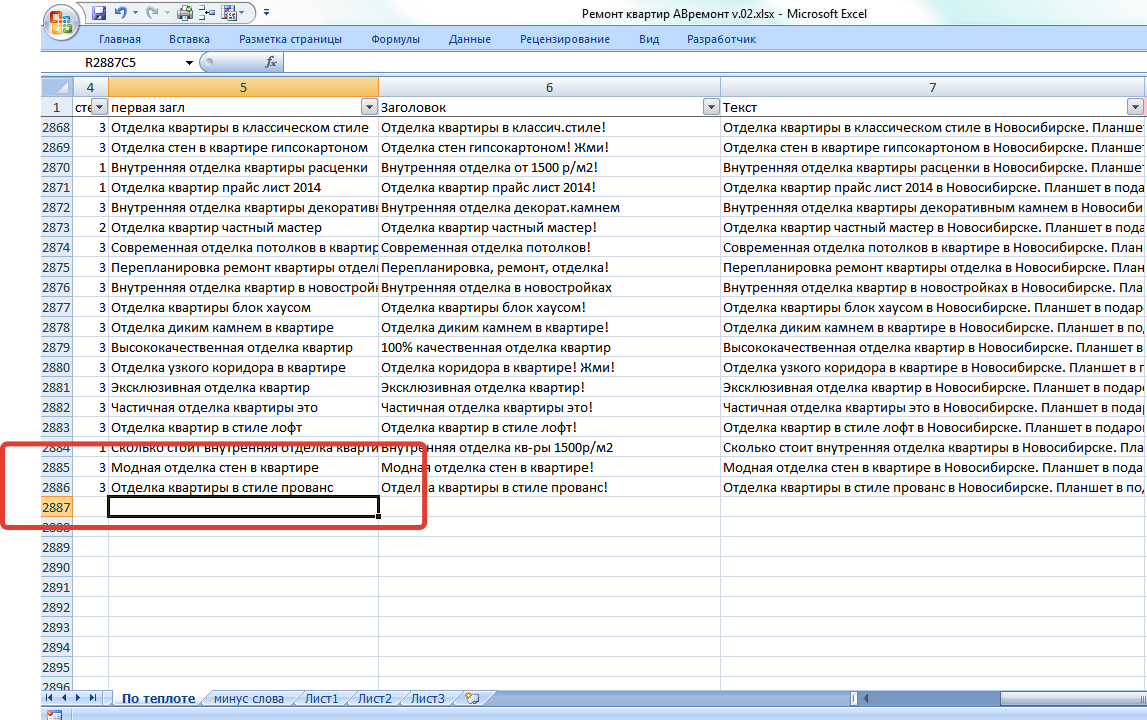The height and width of the screenshot is (720, 1147).
Task: Click the Insert Worksheet tab icon
Action: [x=472, y=699]
